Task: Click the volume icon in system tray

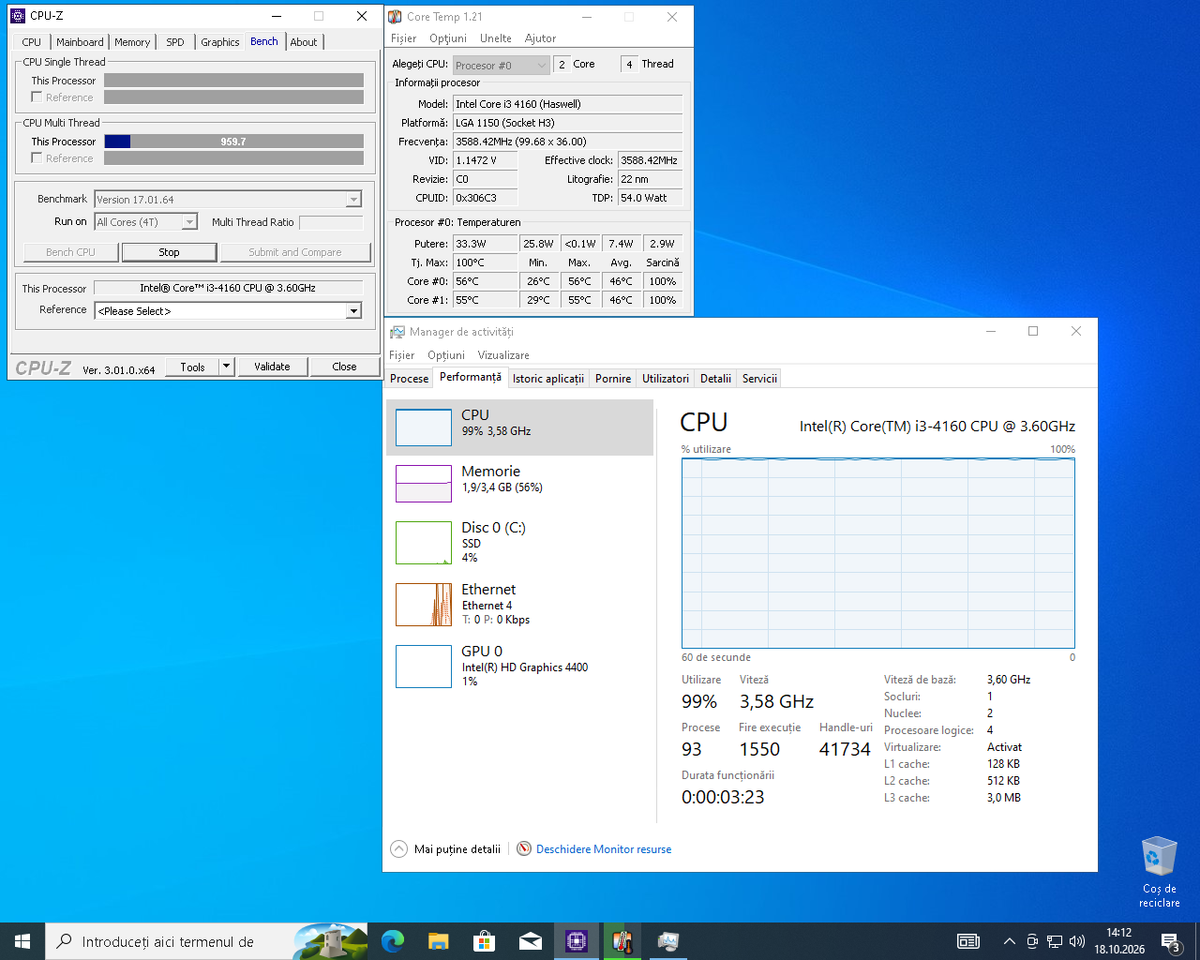Action: tap(1077, 941)
